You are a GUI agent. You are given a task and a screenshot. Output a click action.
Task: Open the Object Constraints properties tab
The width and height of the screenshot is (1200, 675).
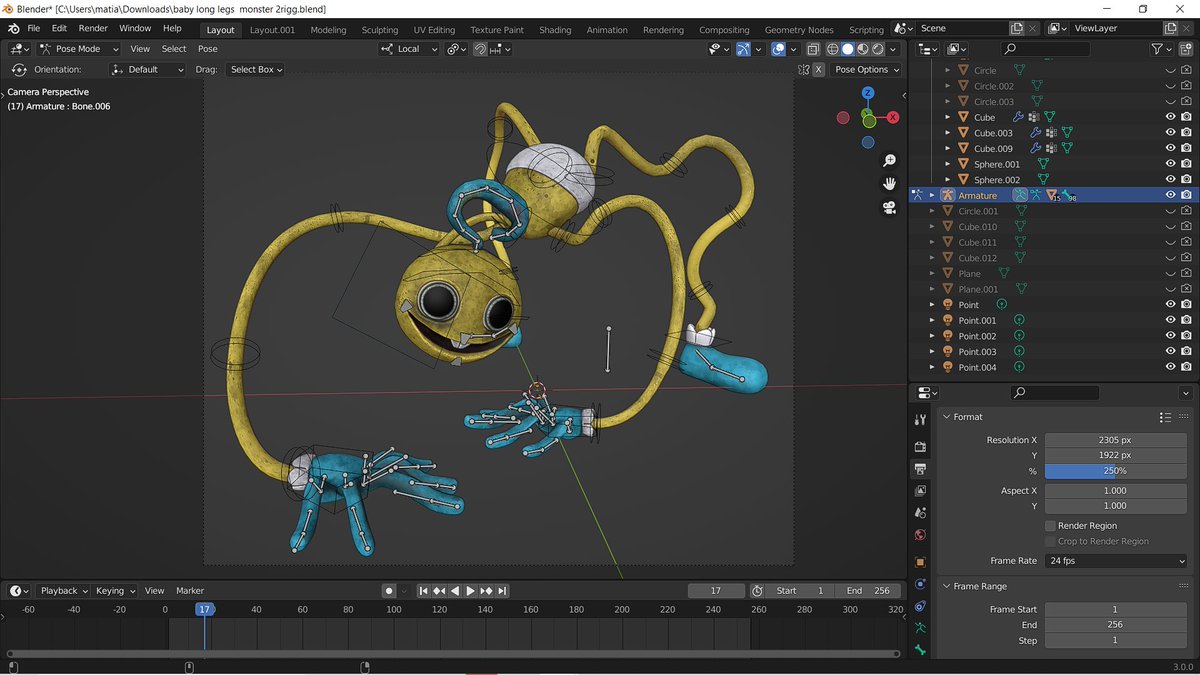point(920,606)
